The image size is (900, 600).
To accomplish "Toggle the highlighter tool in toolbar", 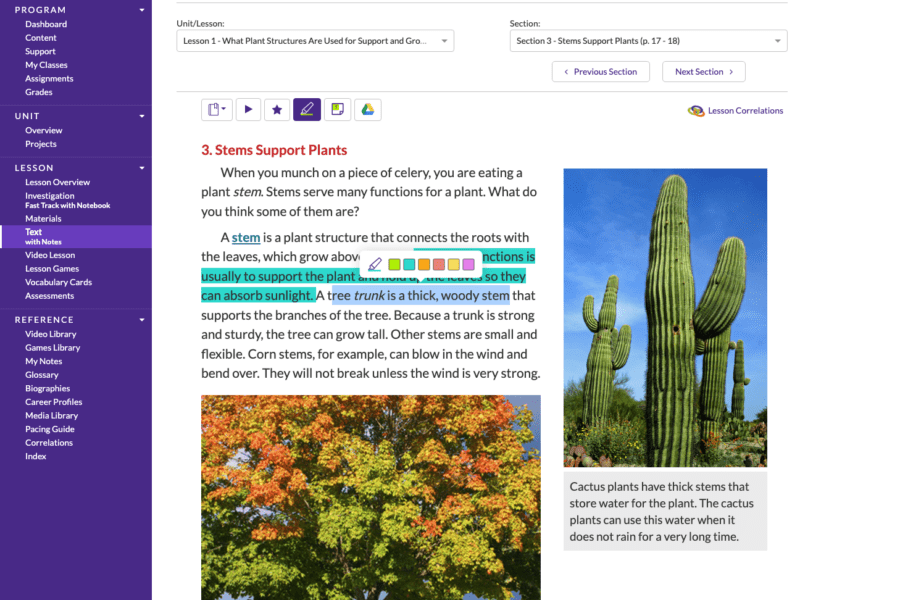I will point(307,110).
